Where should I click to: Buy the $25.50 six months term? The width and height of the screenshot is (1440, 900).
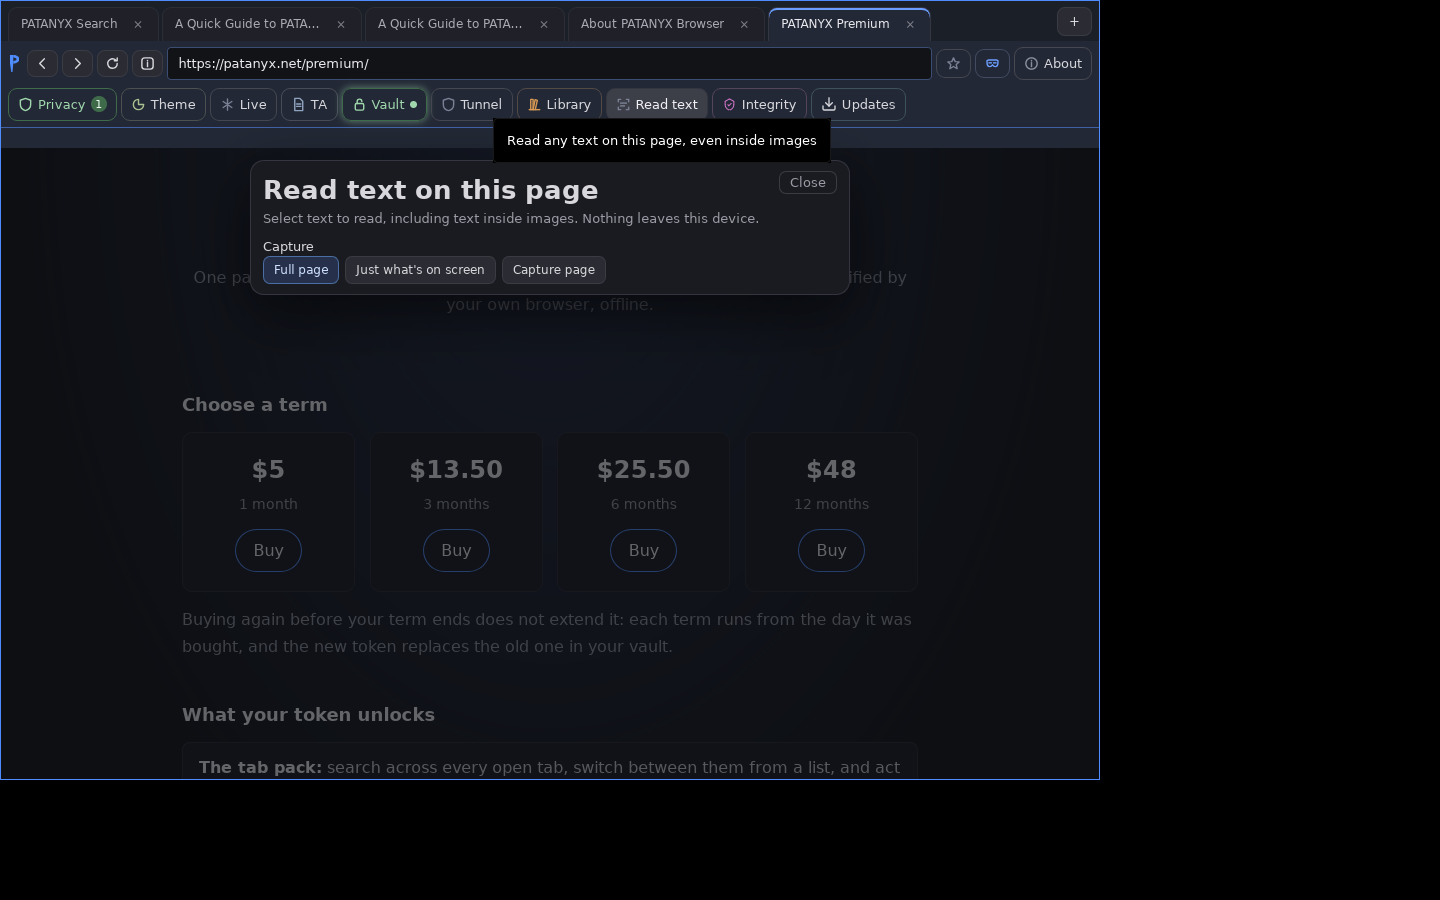(643, 550)
